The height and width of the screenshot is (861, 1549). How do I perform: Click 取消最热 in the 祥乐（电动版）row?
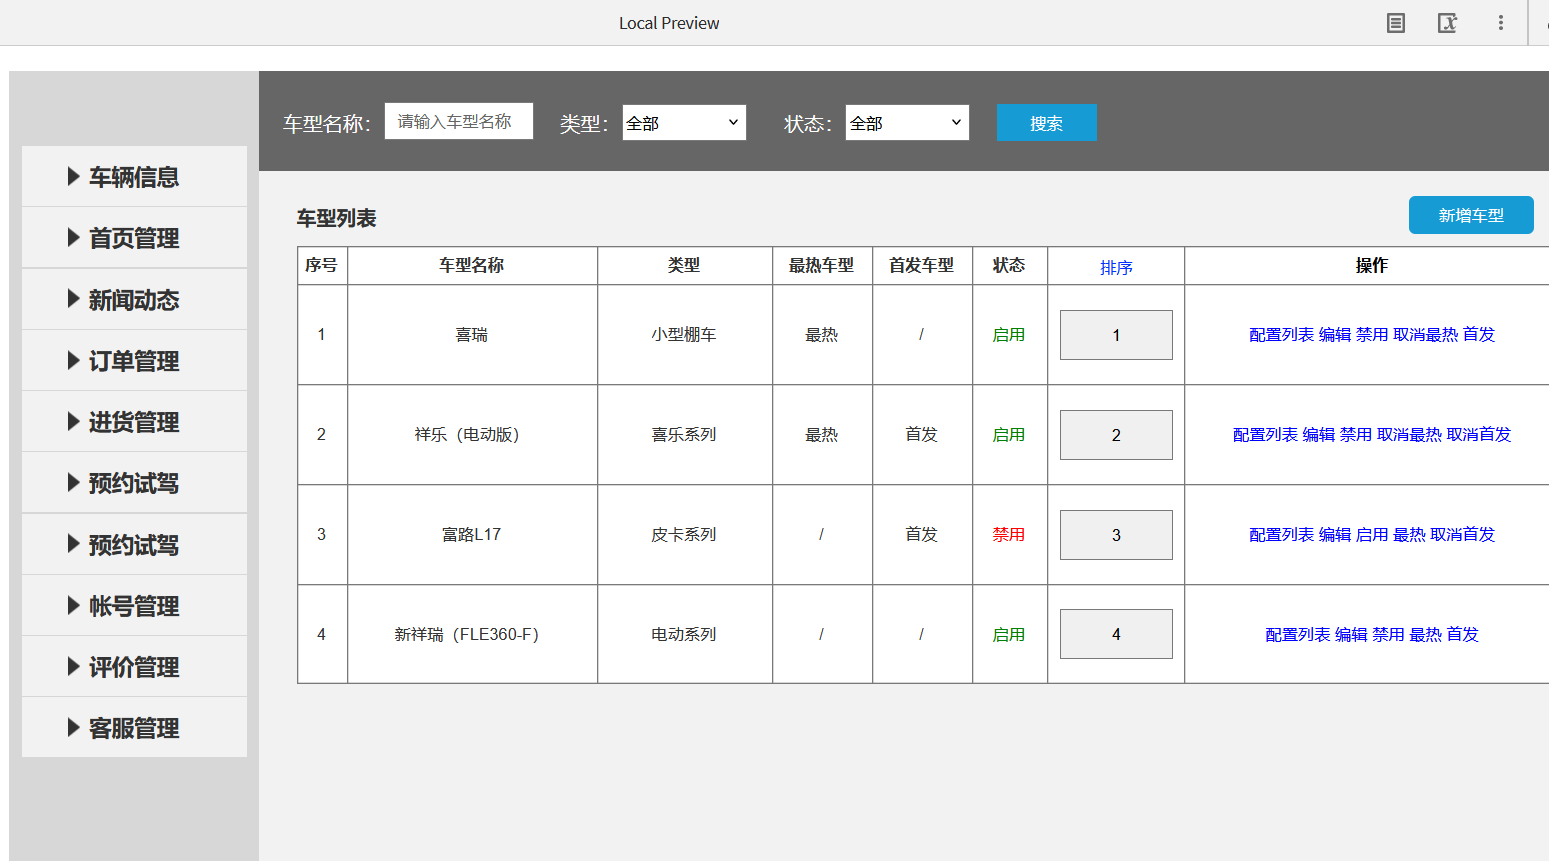pyautogui.click(x=1409, y=435)
